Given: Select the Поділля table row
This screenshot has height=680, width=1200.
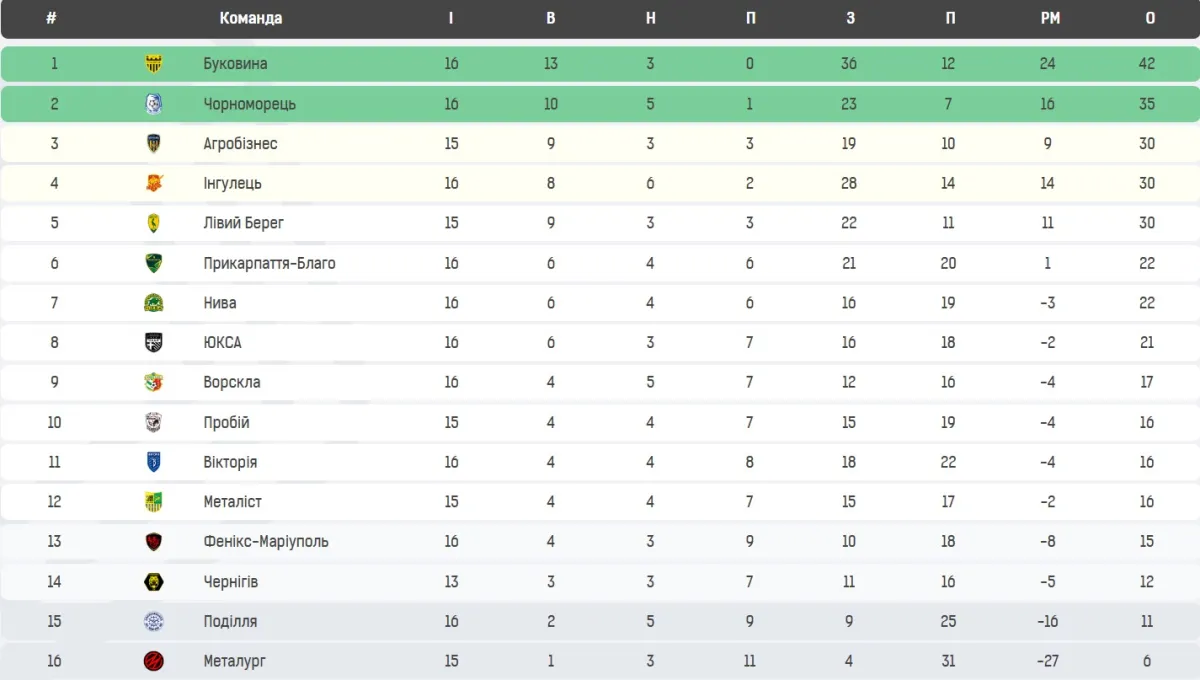Looking at the screenshot, I should [600, 621].
